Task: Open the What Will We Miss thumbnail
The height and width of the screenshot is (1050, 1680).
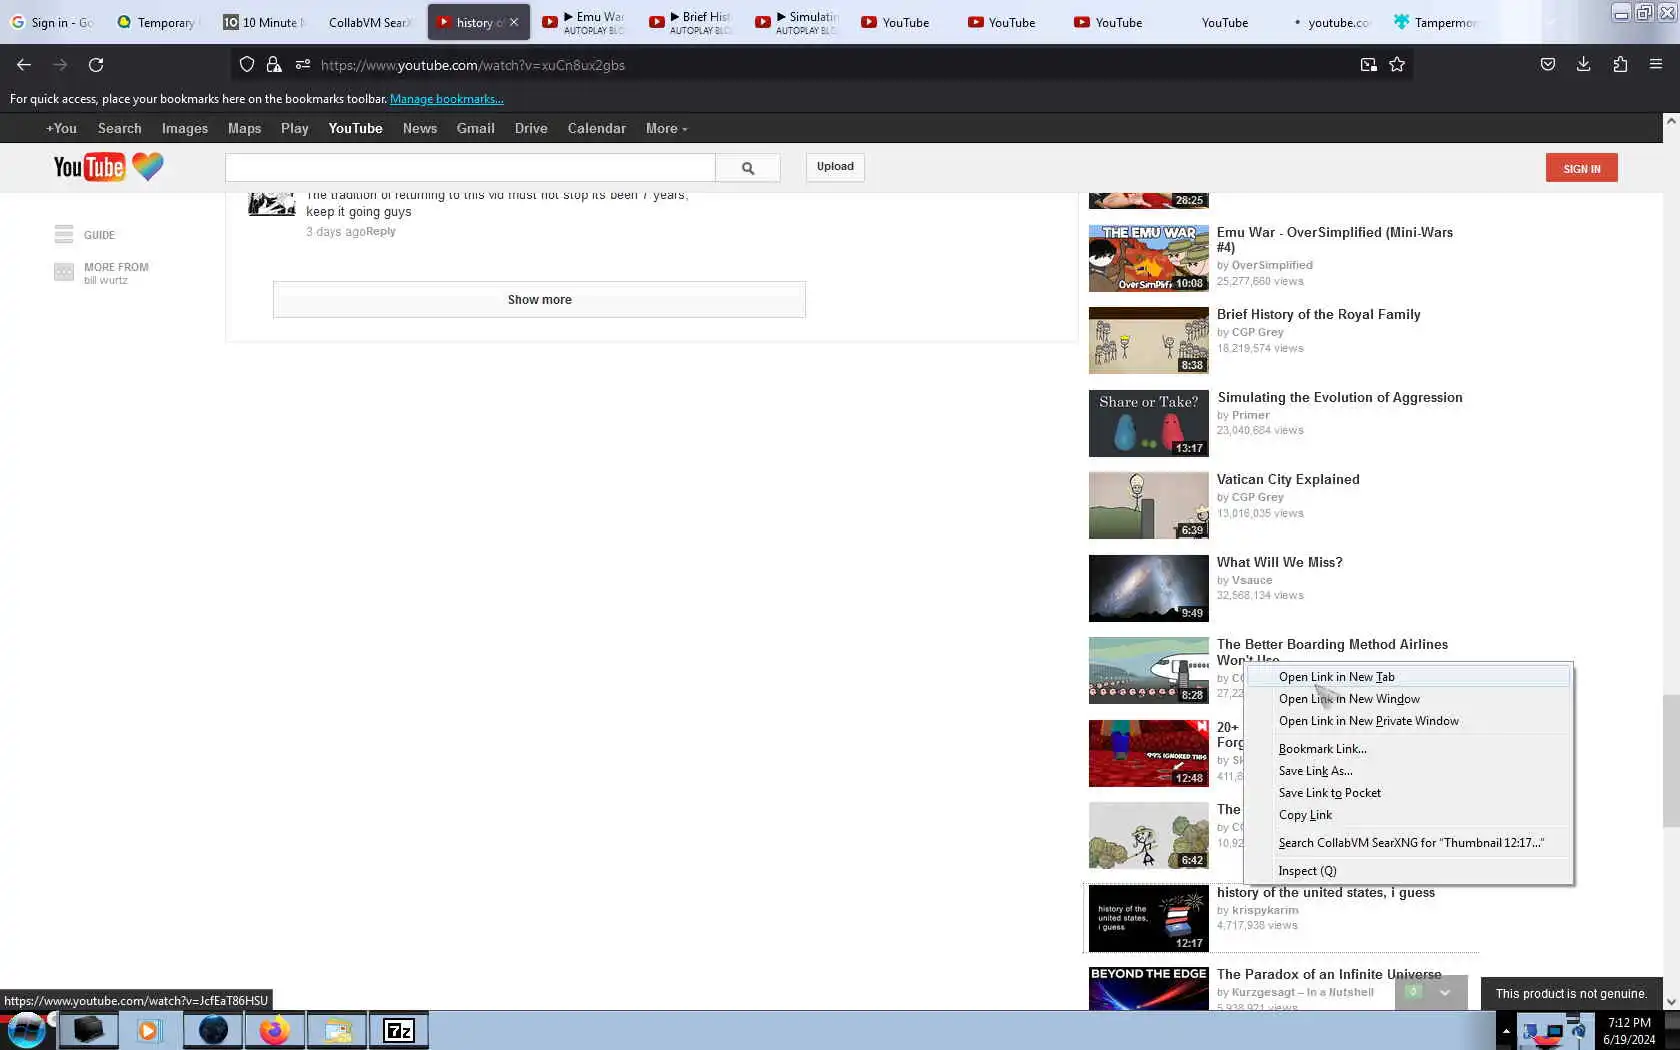Action: 1148,588
